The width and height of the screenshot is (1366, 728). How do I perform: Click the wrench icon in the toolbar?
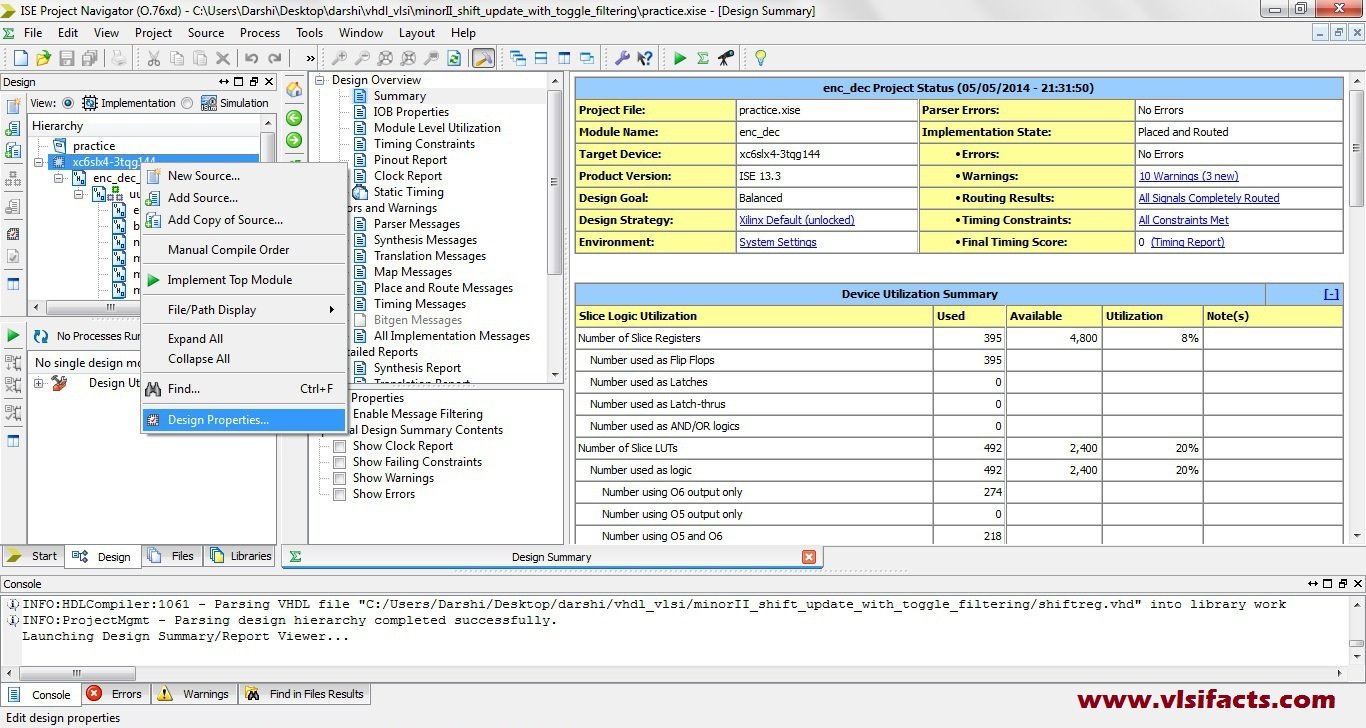tap(622, 58)
